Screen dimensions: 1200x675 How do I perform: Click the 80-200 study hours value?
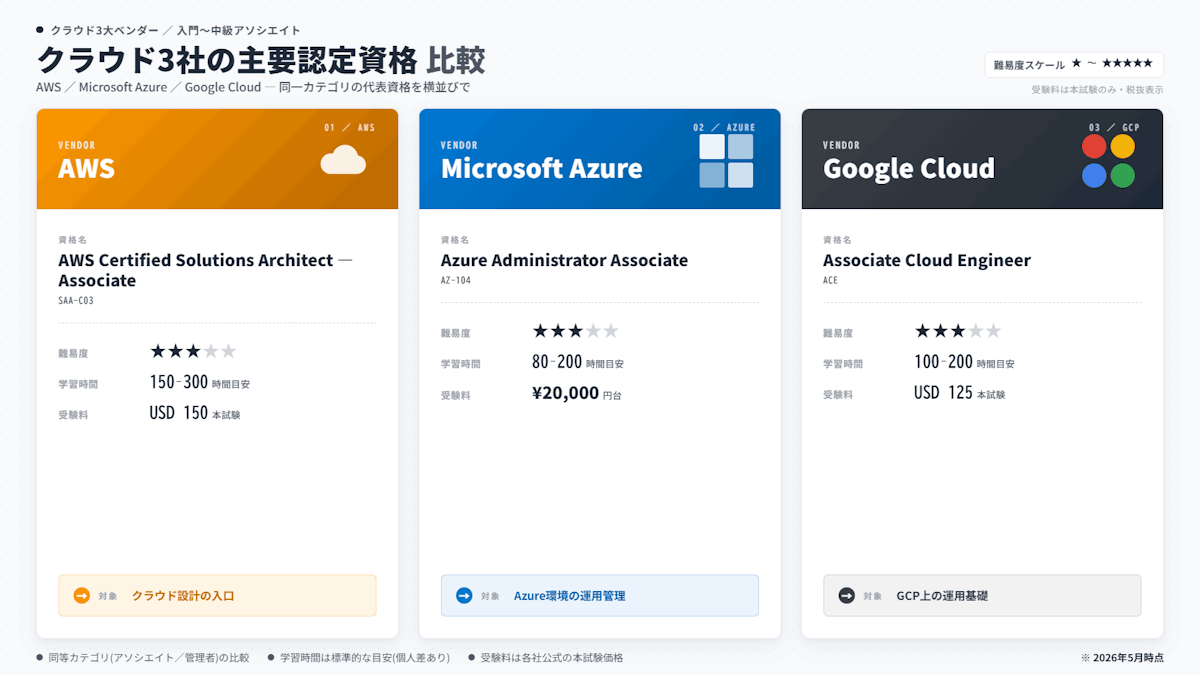pyautogui.click(x=557, y=362)
